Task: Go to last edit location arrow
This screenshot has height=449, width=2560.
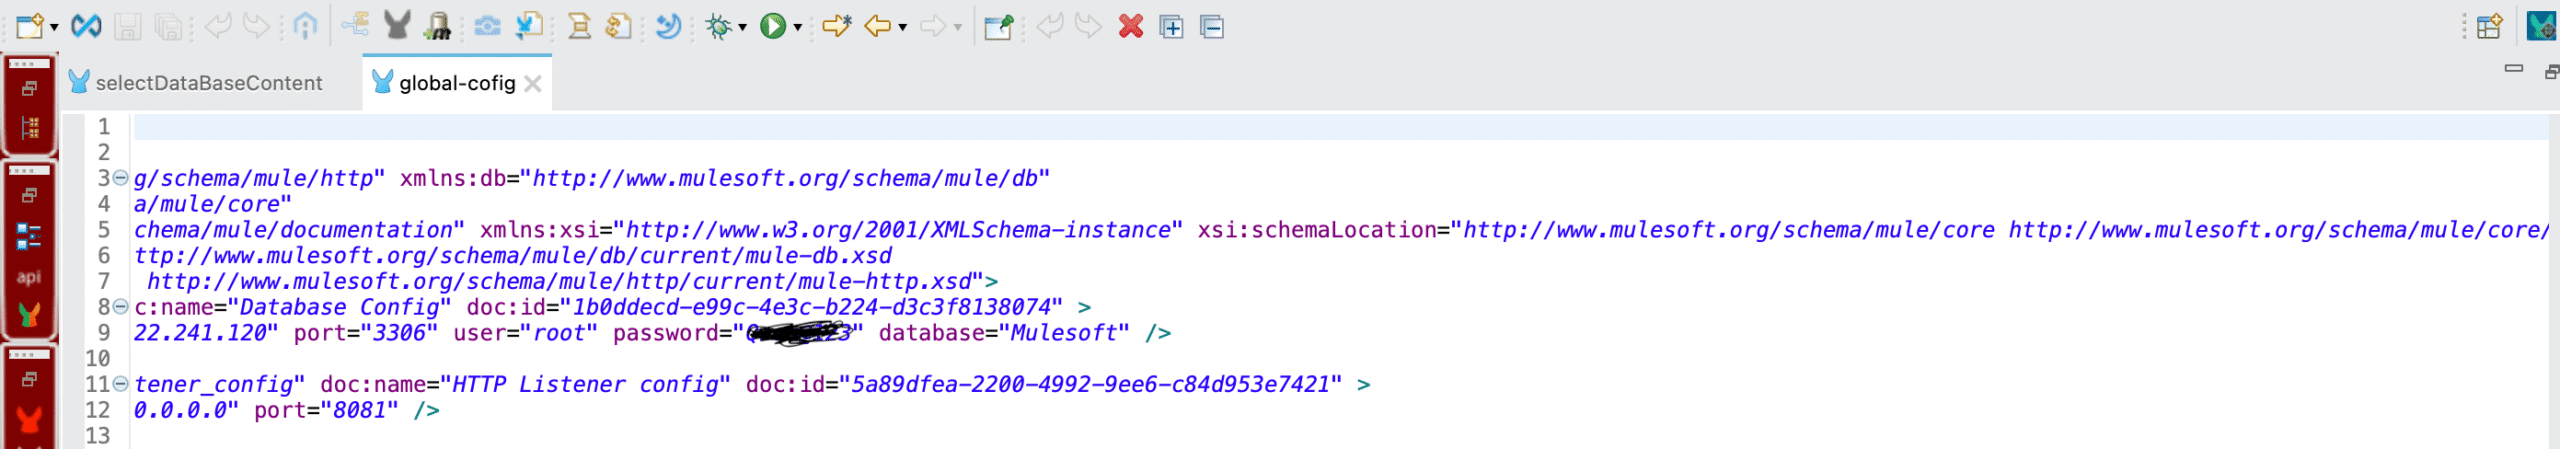Action: [836, 25]
